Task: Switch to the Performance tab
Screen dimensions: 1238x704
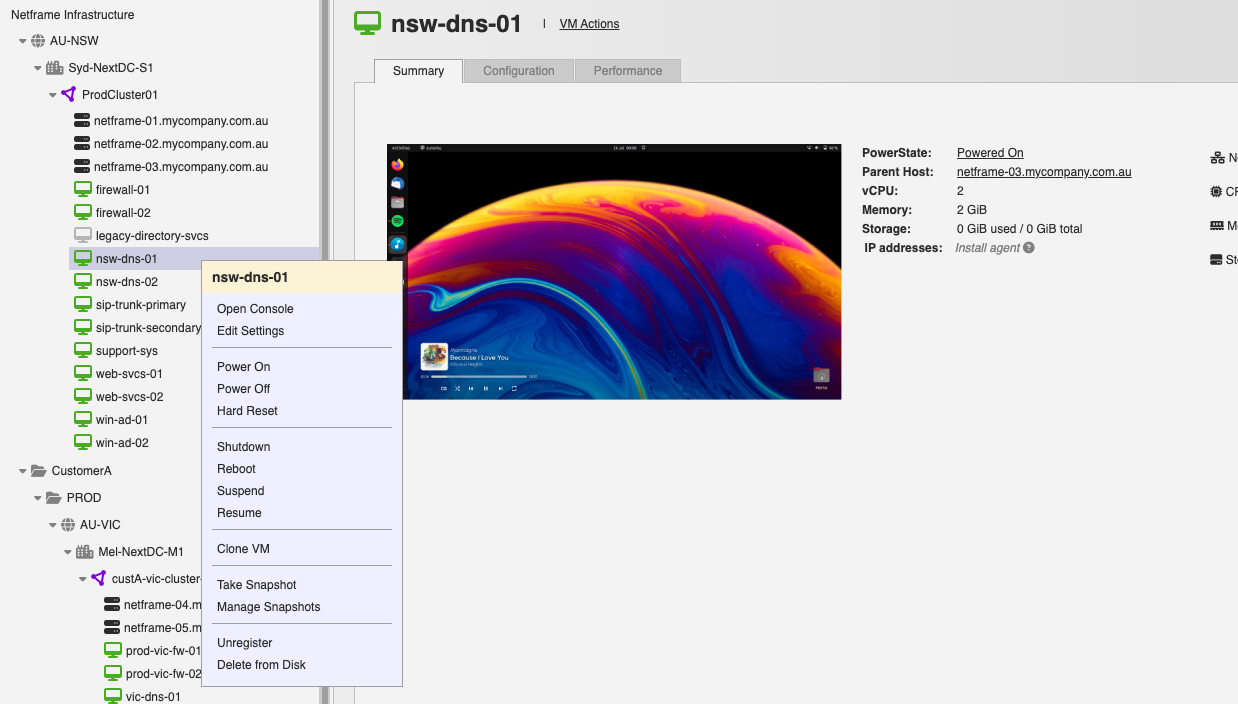Action: pyautogui.click(x=627, y=71)
